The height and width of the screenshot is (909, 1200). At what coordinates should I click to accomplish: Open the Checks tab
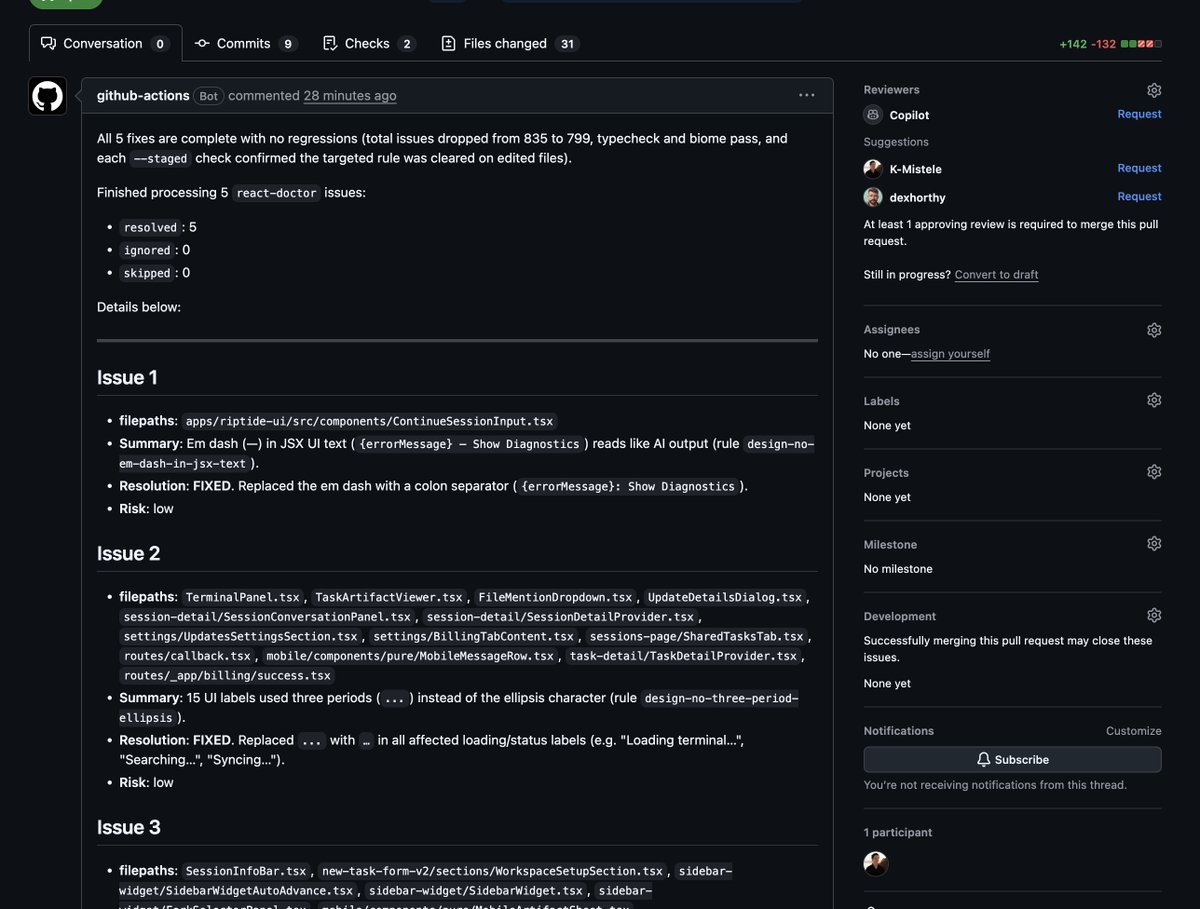pyautogui.click(x=368, y=43)
